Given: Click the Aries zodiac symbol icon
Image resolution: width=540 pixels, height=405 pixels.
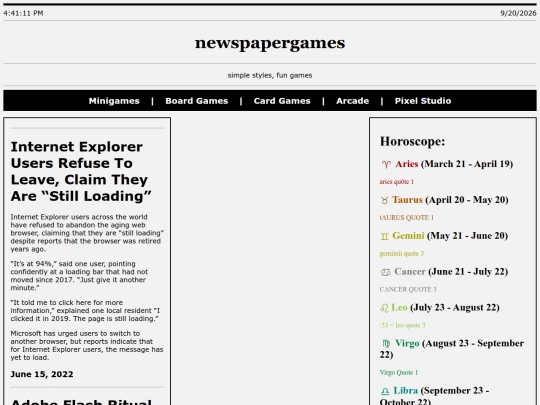Looking at the screenshot, I should pyautogui.click(x=386, y=164).
